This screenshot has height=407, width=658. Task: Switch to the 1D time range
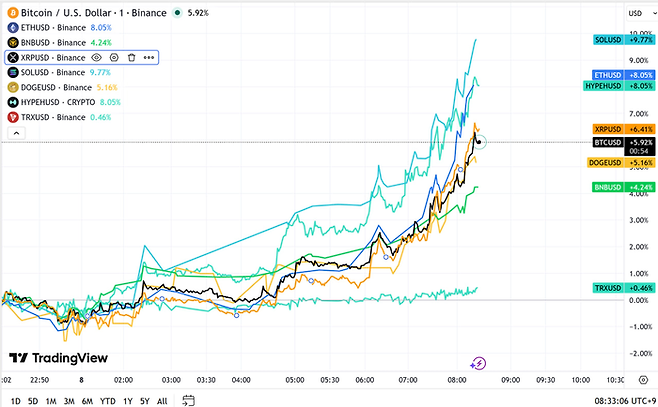[15, 400]
